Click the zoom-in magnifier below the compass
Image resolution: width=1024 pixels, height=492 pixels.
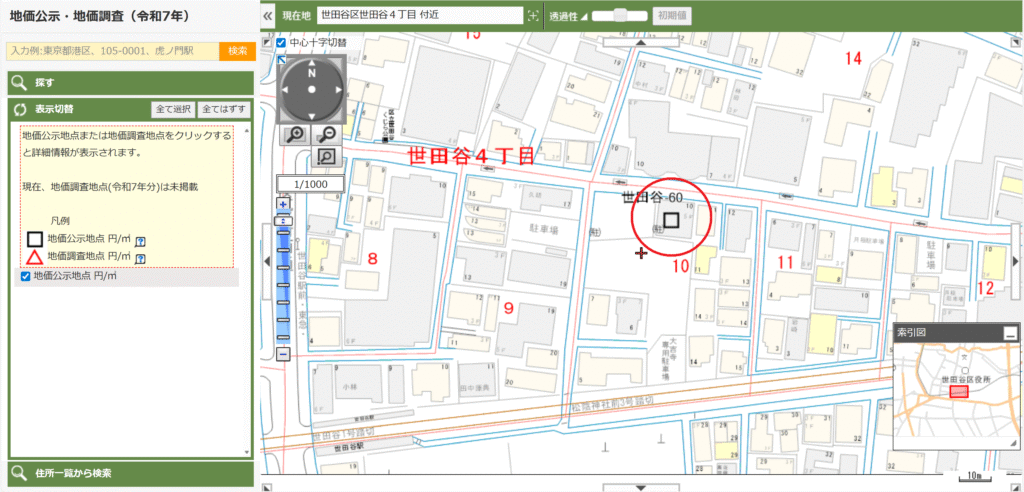(x=295, y=135)
